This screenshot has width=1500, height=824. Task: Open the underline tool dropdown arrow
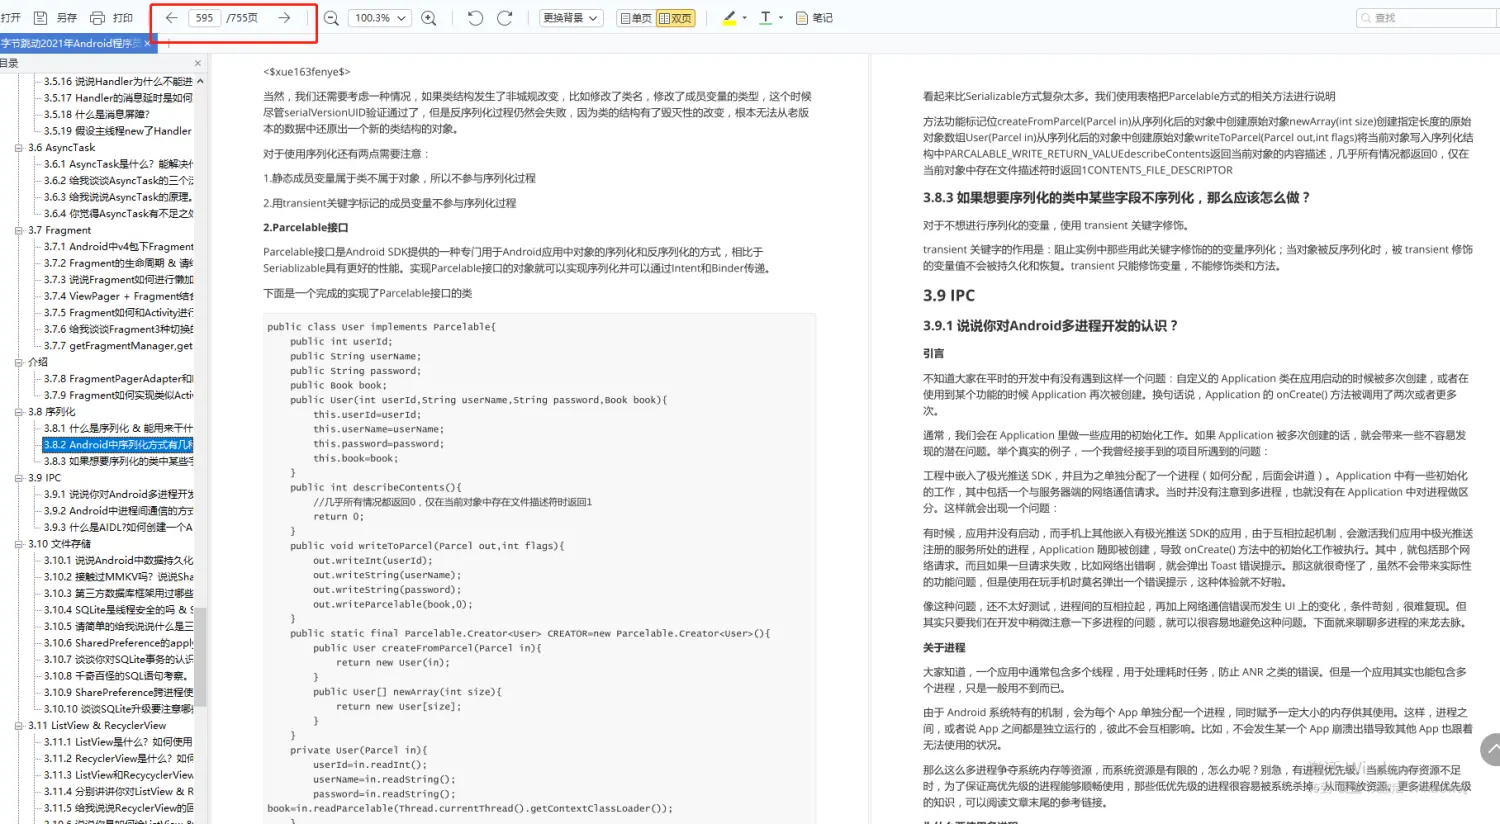(x=781, y=18)
